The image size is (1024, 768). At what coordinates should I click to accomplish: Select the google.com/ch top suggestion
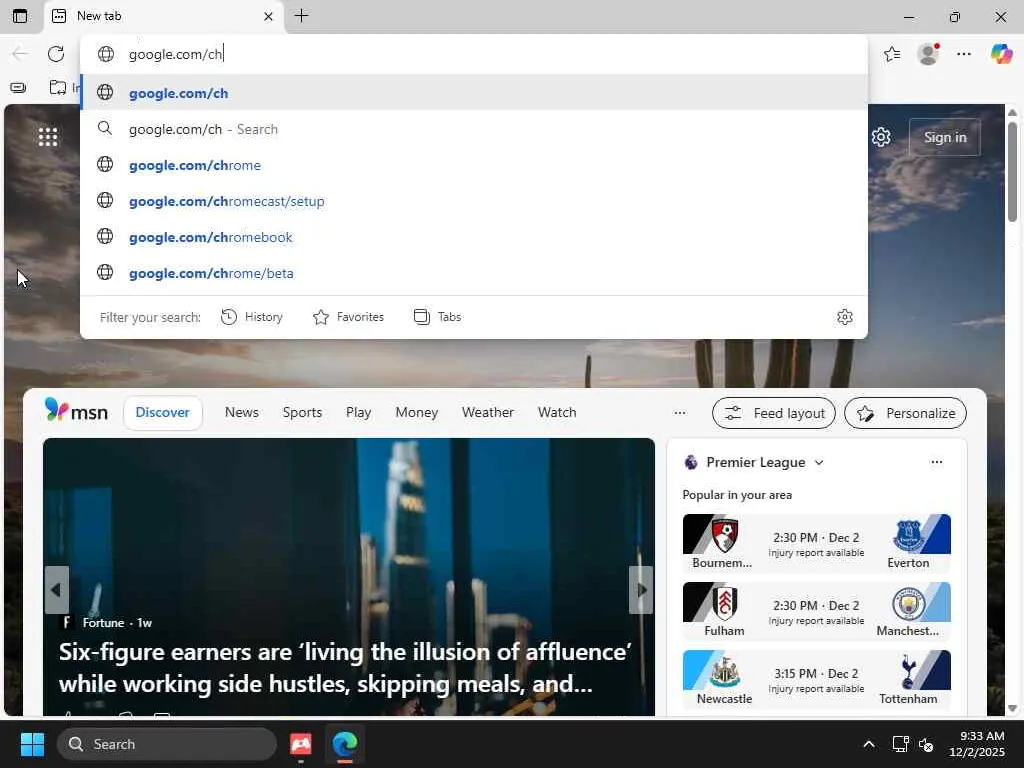[474, 93]
